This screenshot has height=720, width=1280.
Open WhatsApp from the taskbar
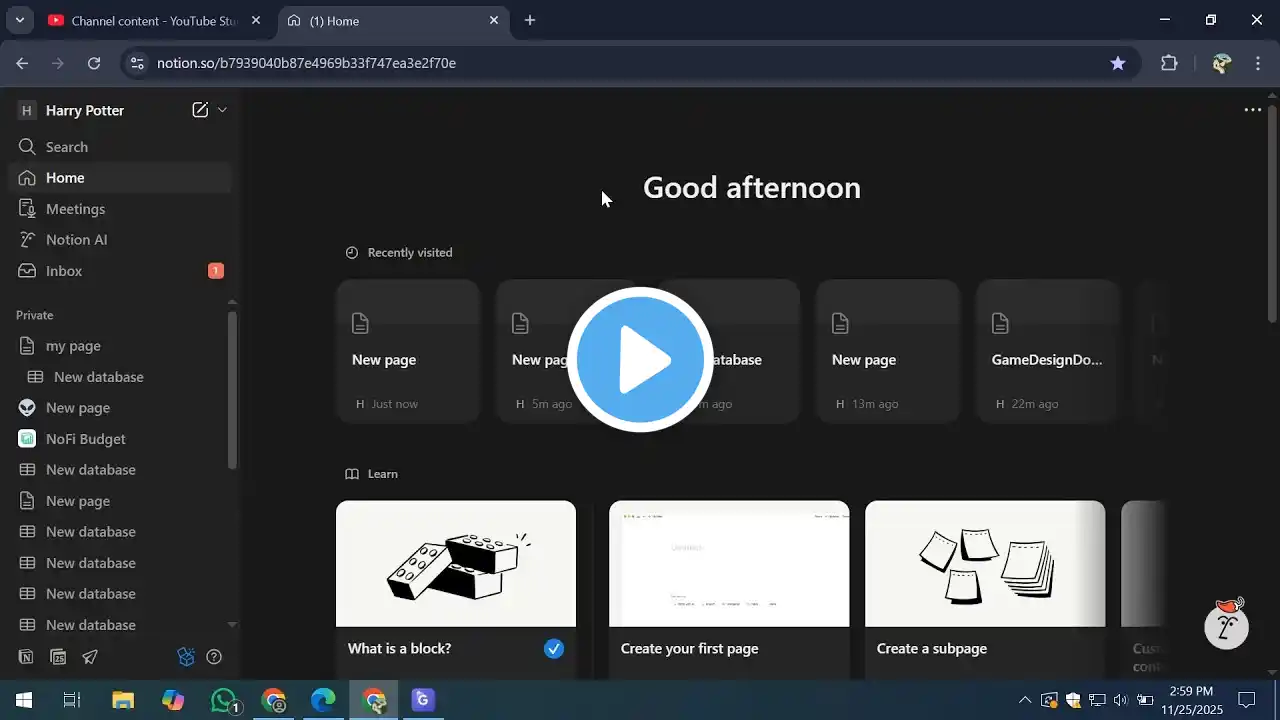pos(224,700)
